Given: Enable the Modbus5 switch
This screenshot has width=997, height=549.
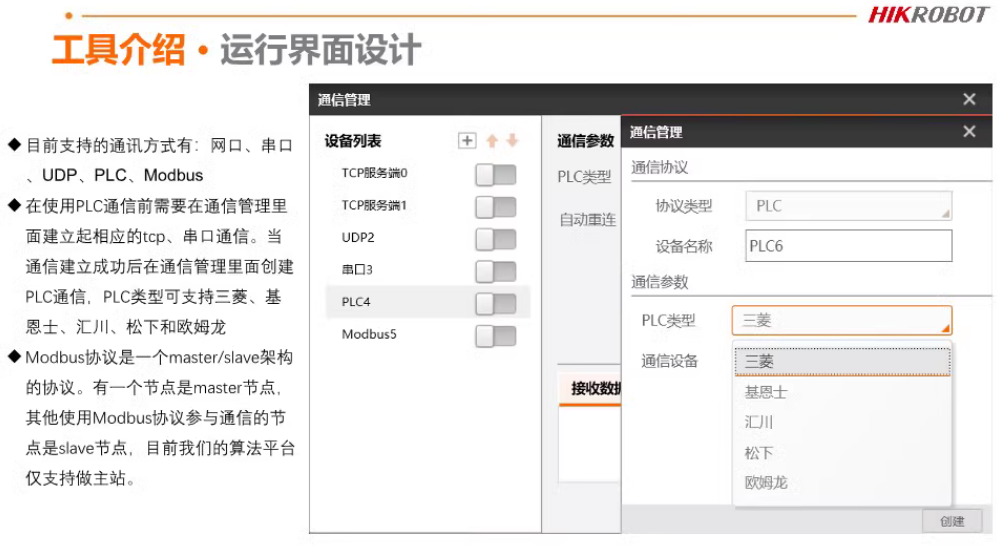Looking at the screenshot, I should click(495, 336).
